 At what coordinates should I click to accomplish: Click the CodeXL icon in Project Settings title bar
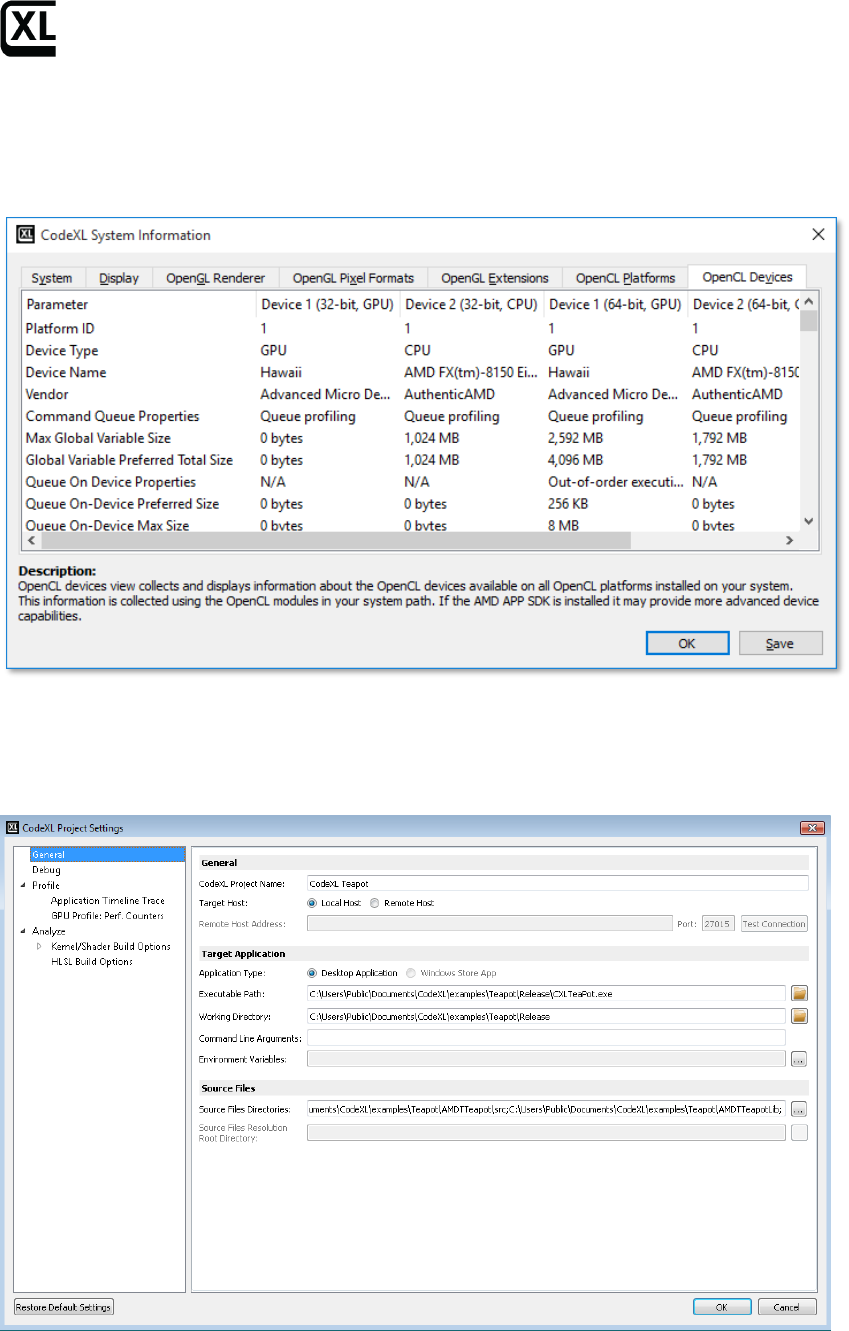13,828
